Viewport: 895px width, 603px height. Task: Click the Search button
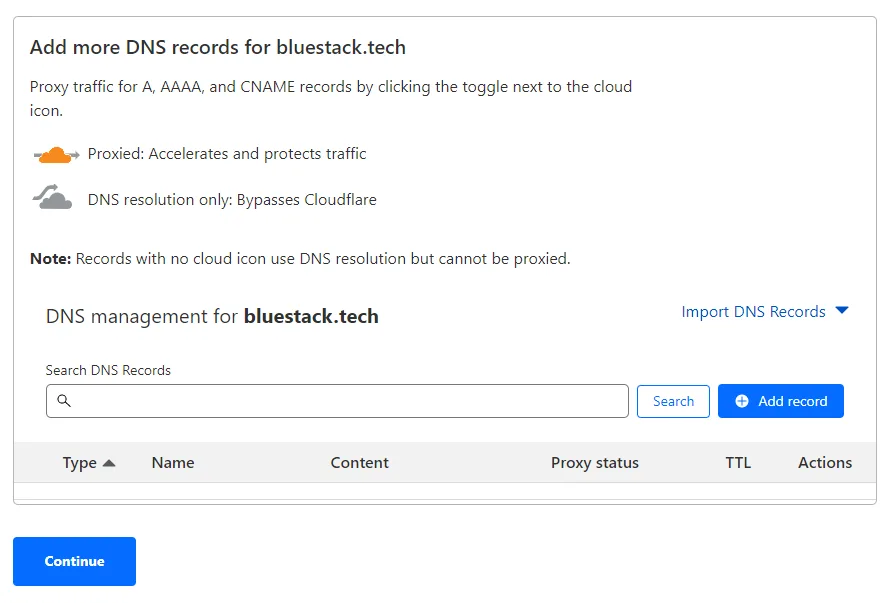click(x=674, y=401)
